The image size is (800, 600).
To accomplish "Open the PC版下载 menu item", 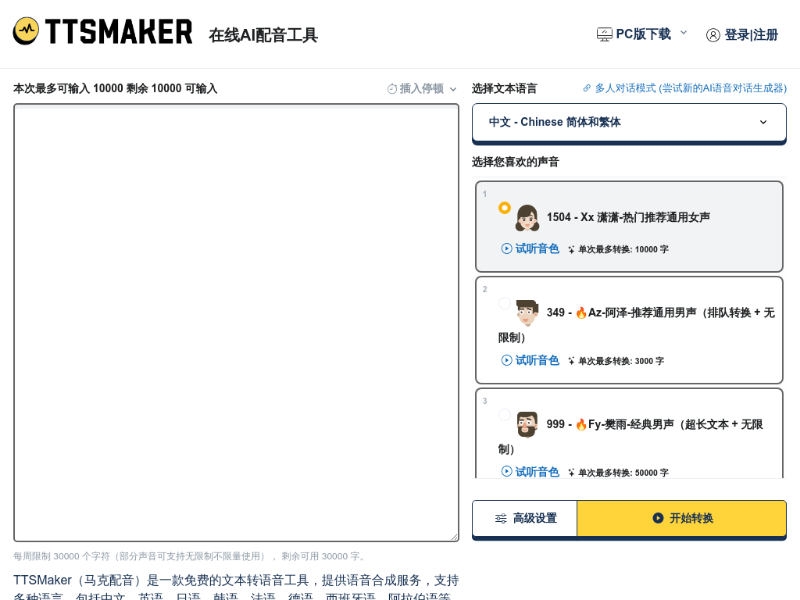I will (x=643, y=34).
